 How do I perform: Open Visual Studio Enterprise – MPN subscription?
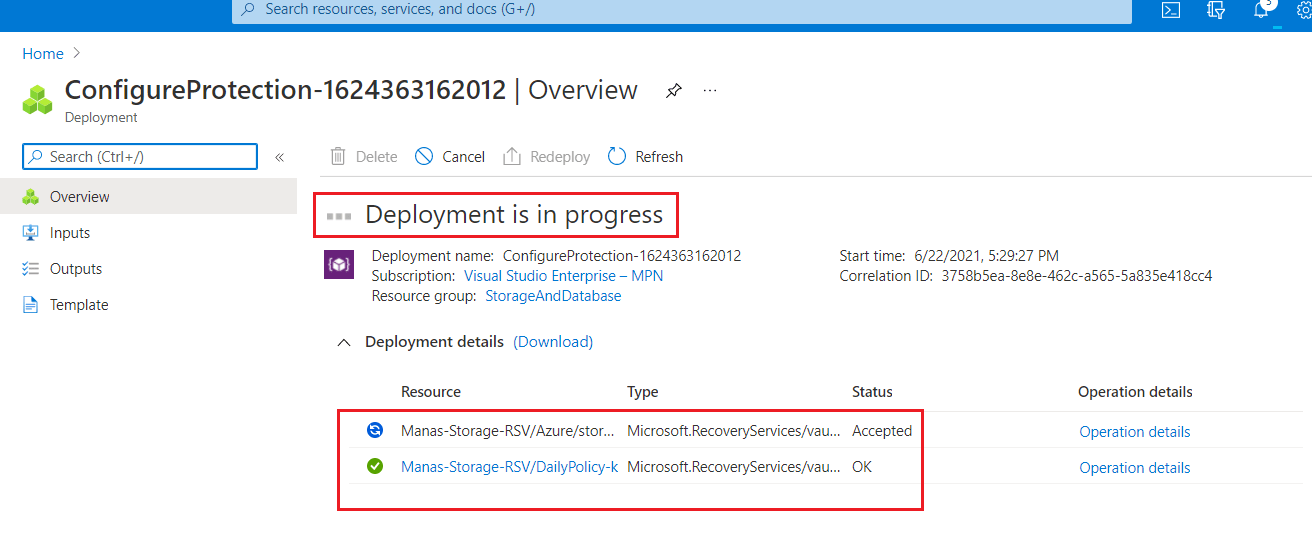[x=563, y=276]
